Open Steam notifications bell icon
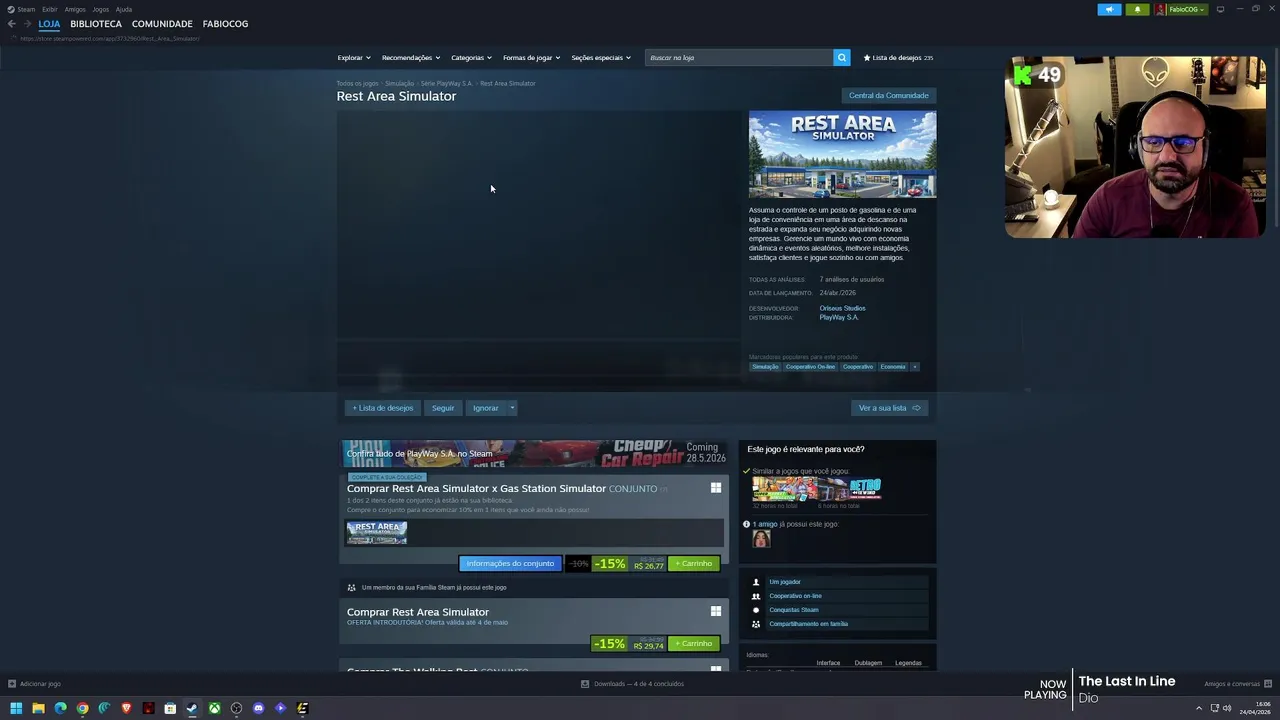The height and width of the screenshot is (720, 1280). click(x=1137, y=9)
